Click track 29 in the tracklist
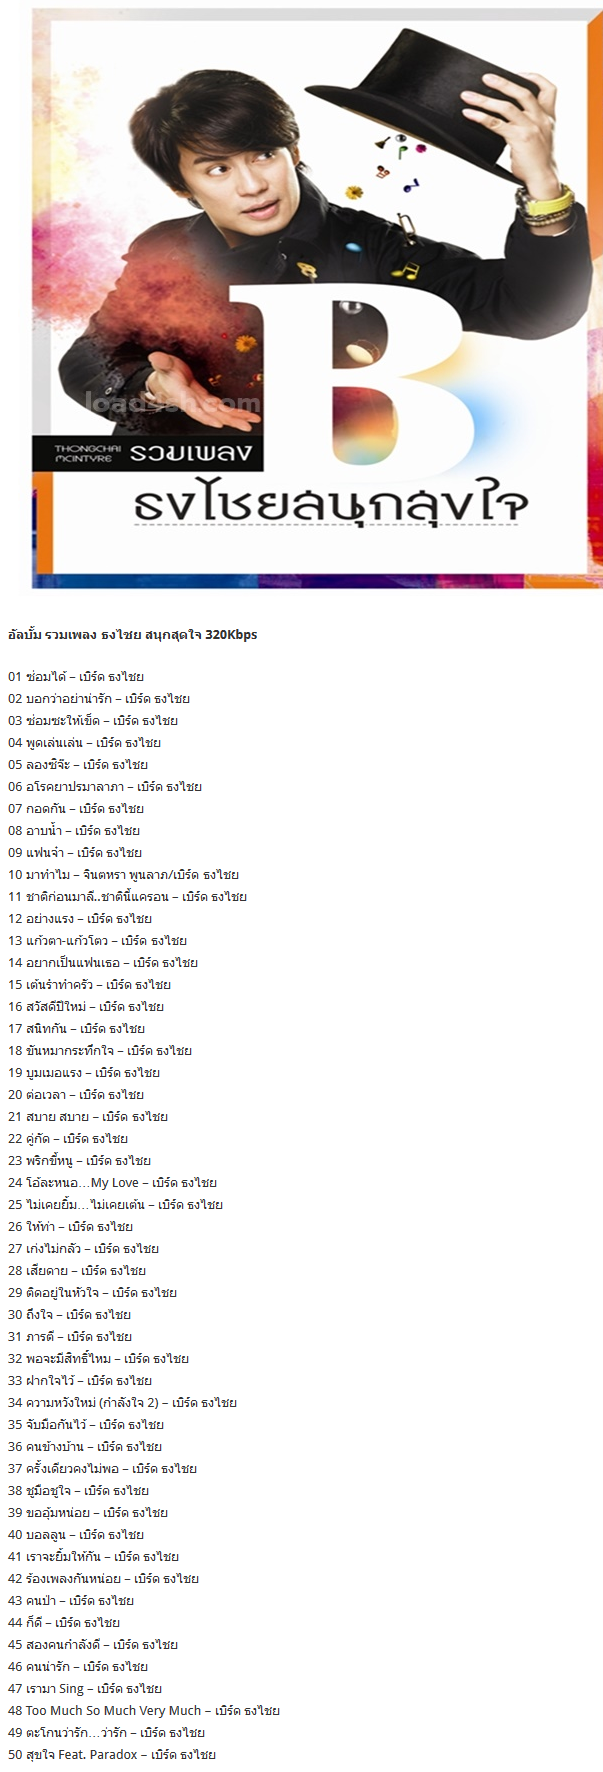This screenshot has width=603, height=1772. [x=92, y=1293]
